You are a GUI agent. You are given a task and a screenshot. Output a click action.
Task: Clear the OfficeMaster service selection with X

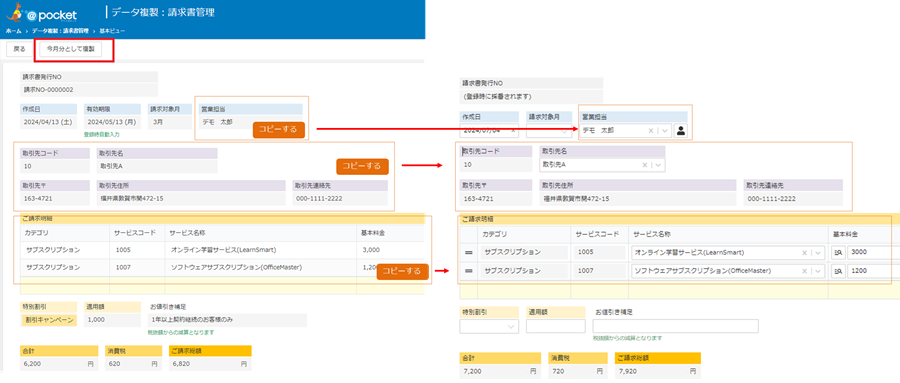tap(804, 270)
